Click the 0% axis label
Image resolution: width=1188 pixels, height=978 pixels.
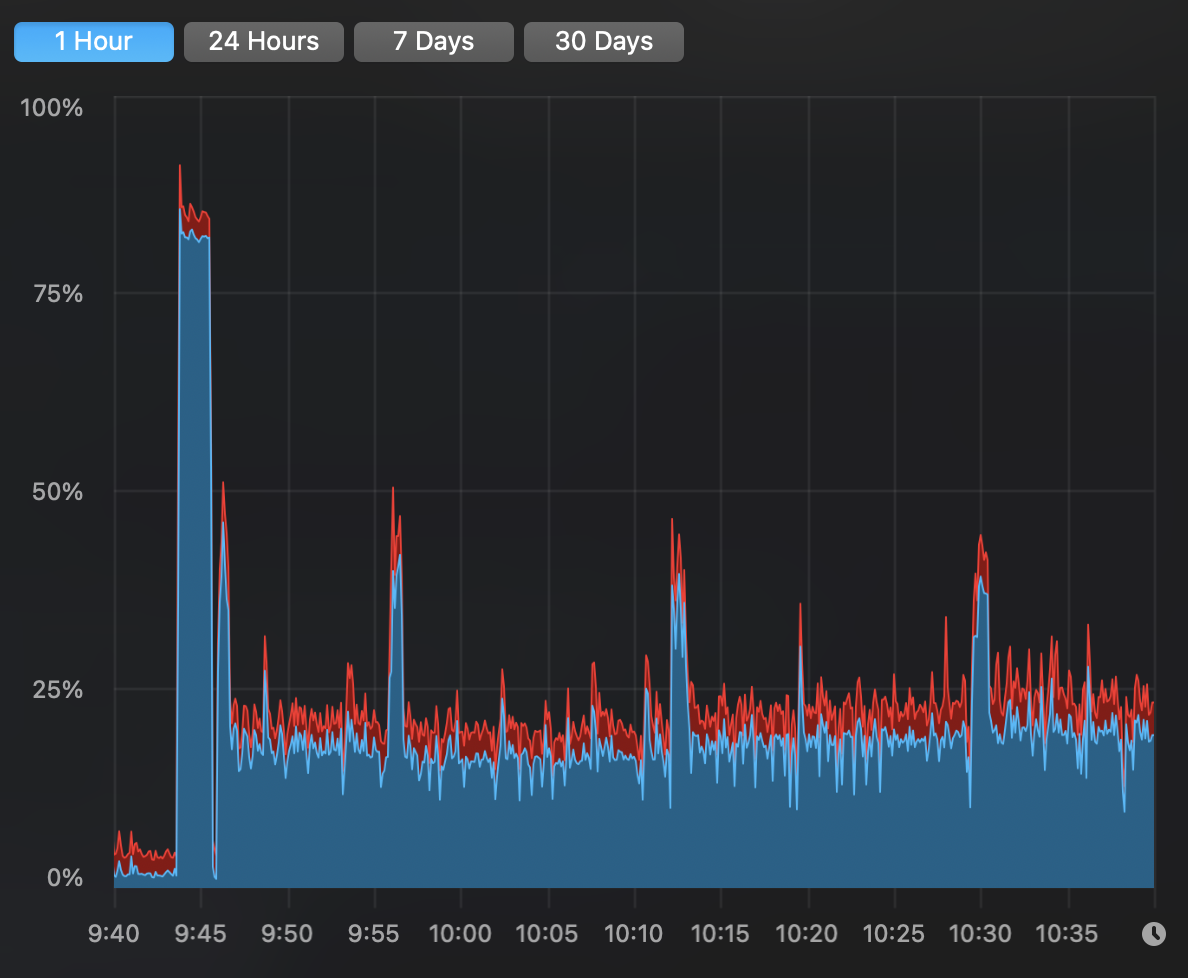point(65,877)
